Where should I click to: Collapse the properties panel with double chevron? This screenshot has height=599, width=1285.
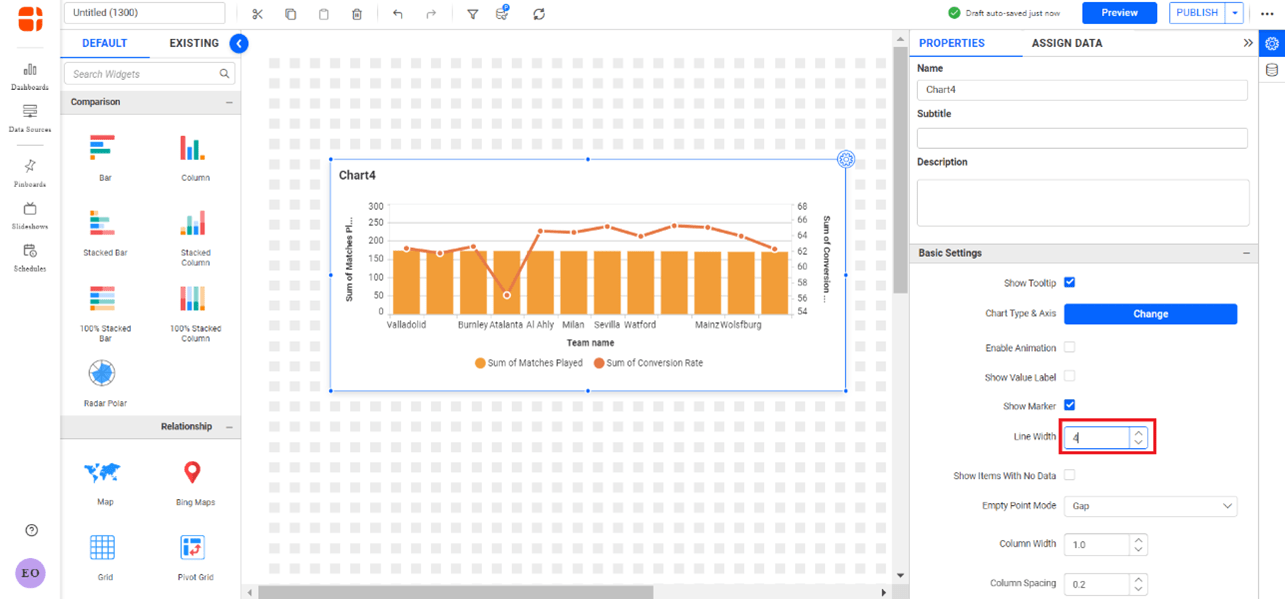[1248, 43]
